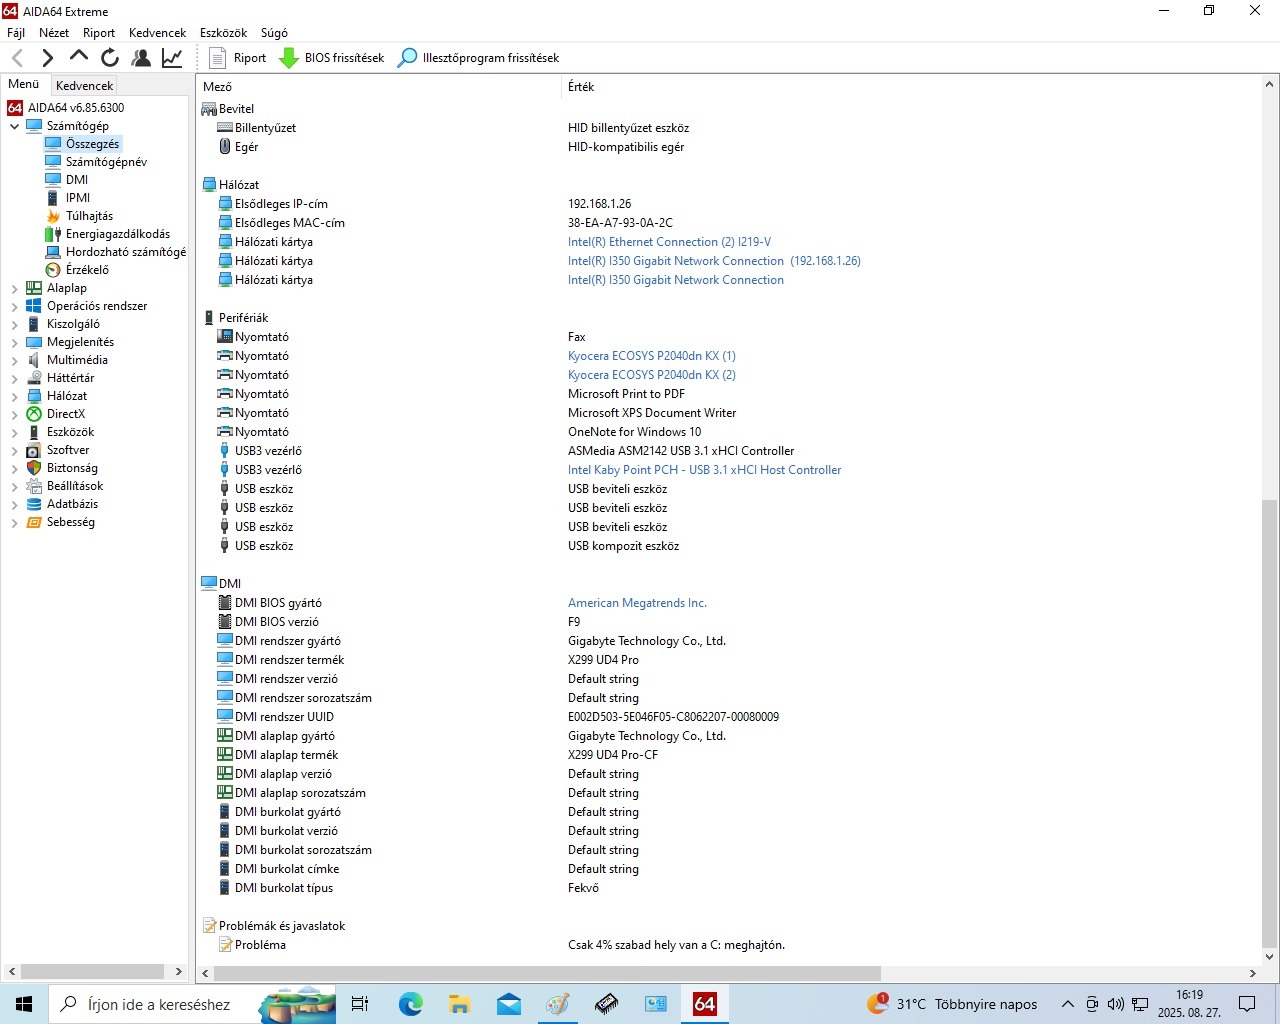Open Illesztőprogram frissítések
Screen dimensions: 1280x1024
pos(478,58)
